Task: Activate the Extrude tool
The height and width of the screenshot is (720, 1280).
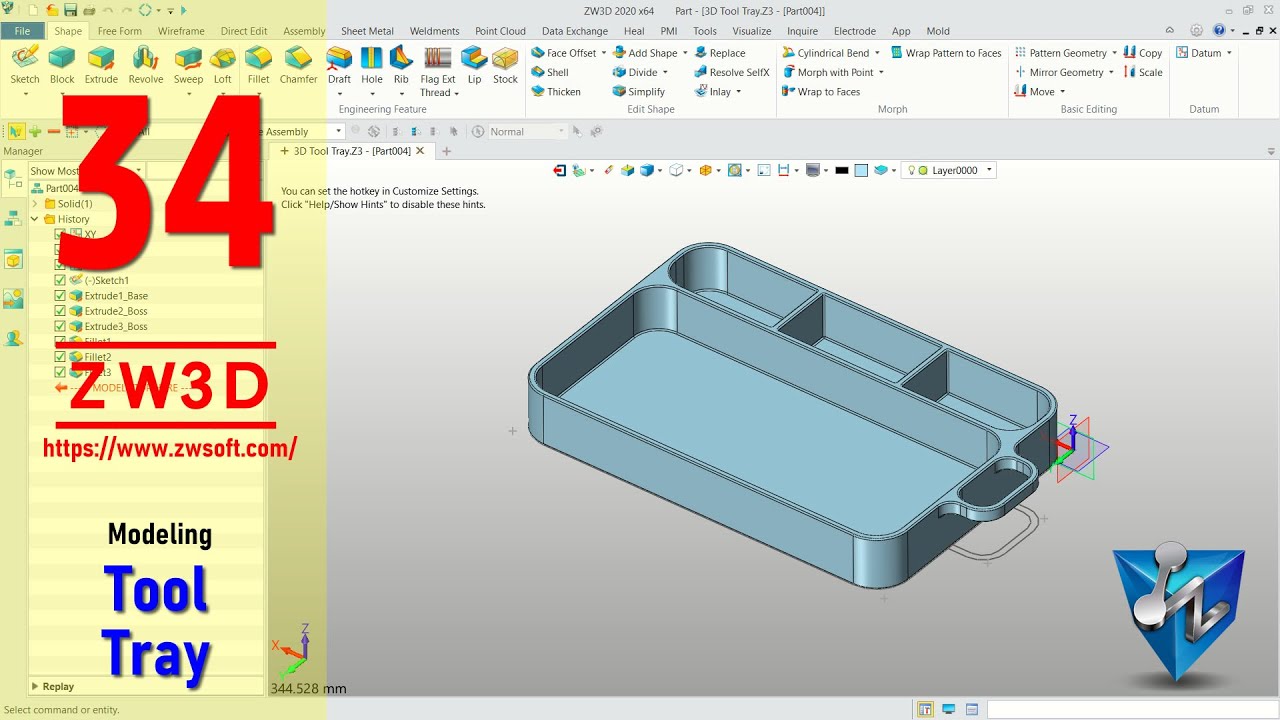Action: click(101, 65)
